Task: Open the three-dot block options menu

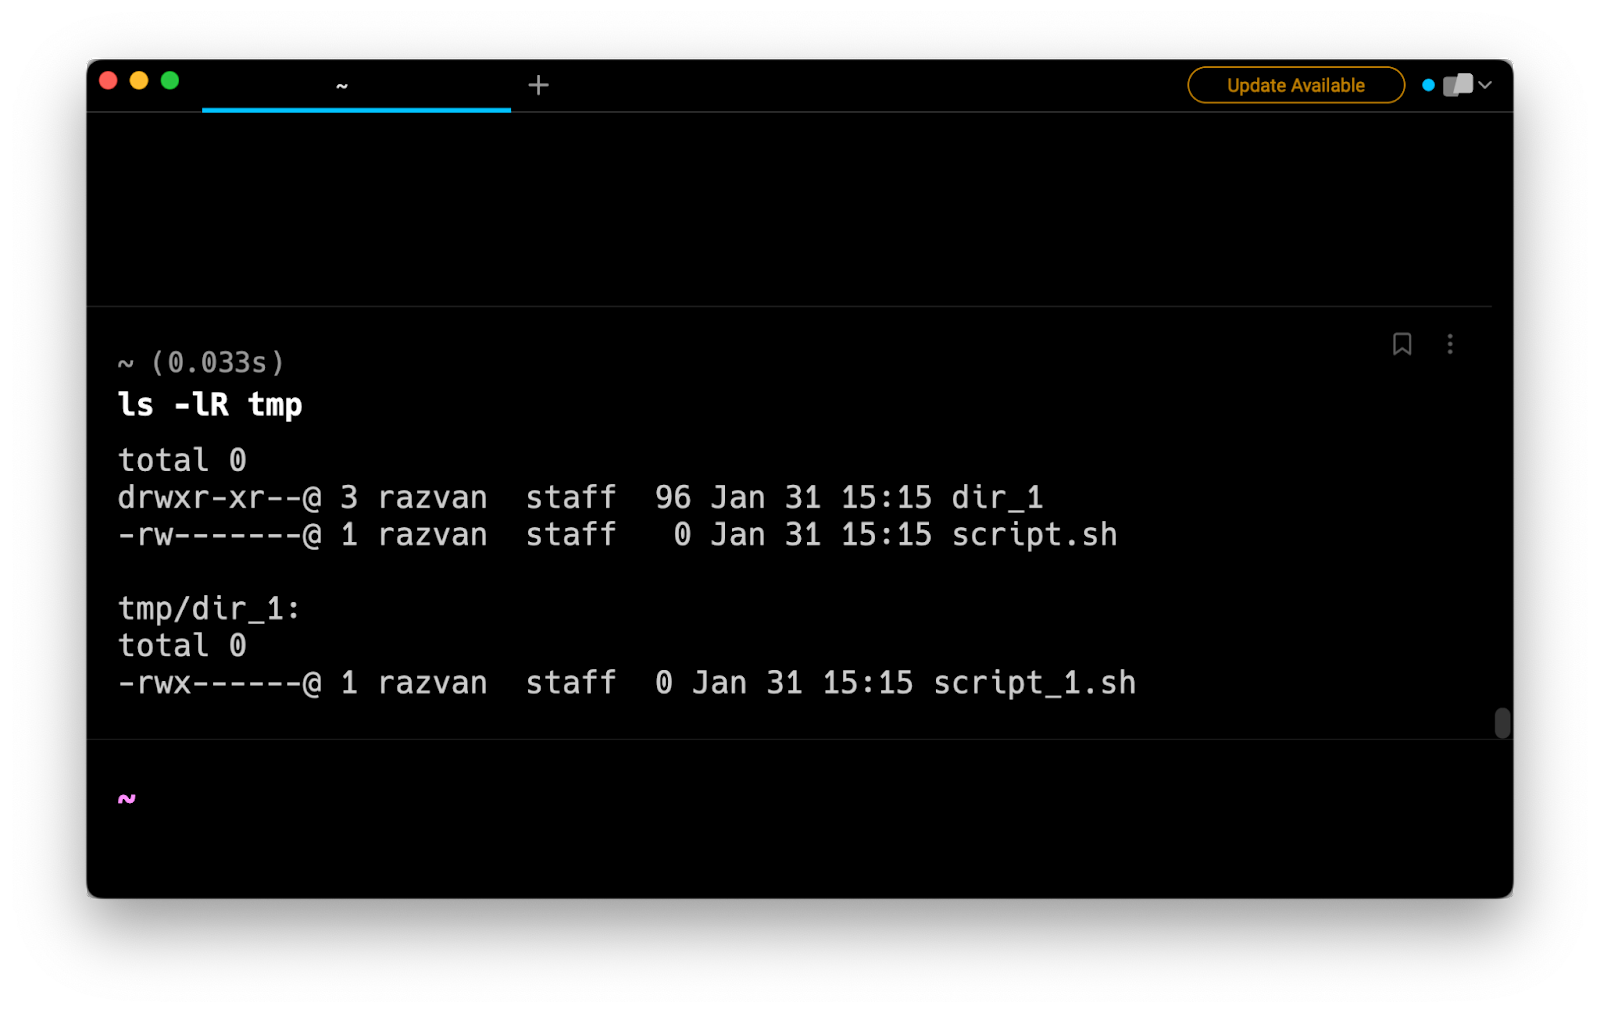Action: coord(1450,344)
